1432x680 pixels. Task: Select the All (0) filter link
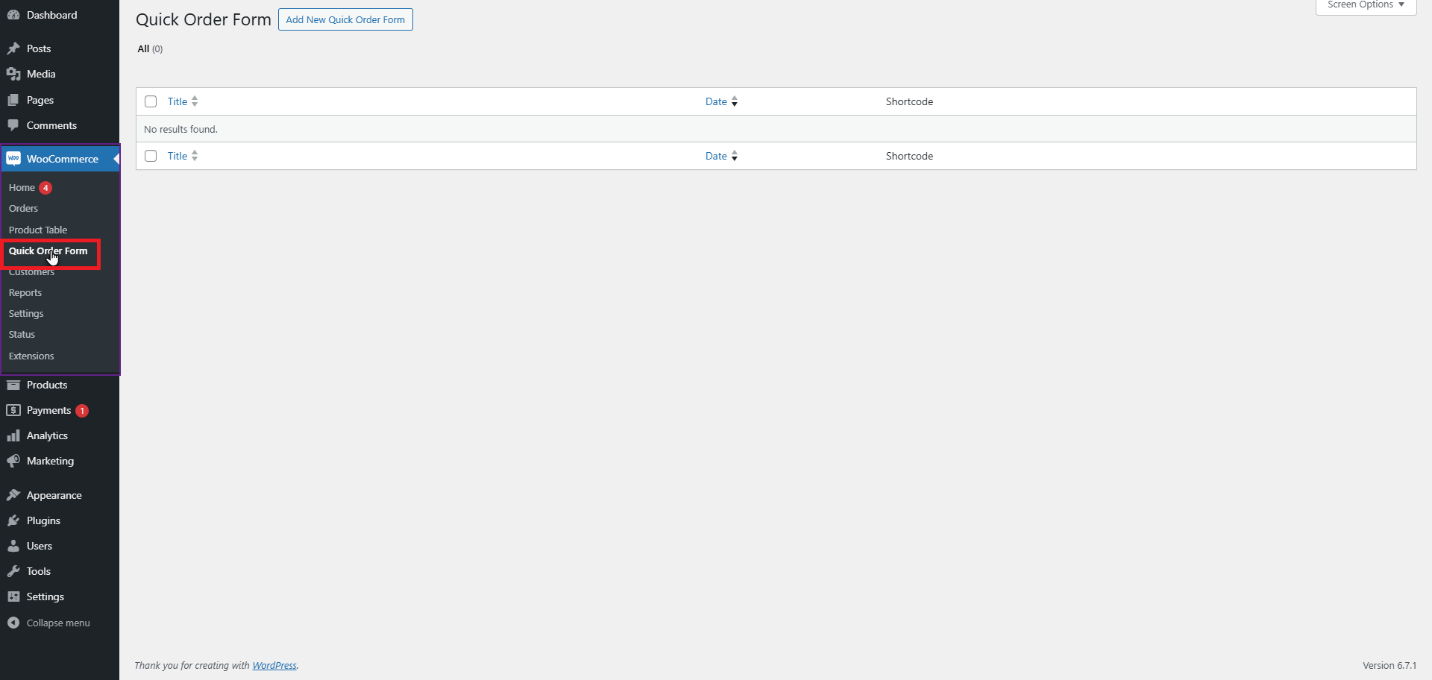point(150,49)
